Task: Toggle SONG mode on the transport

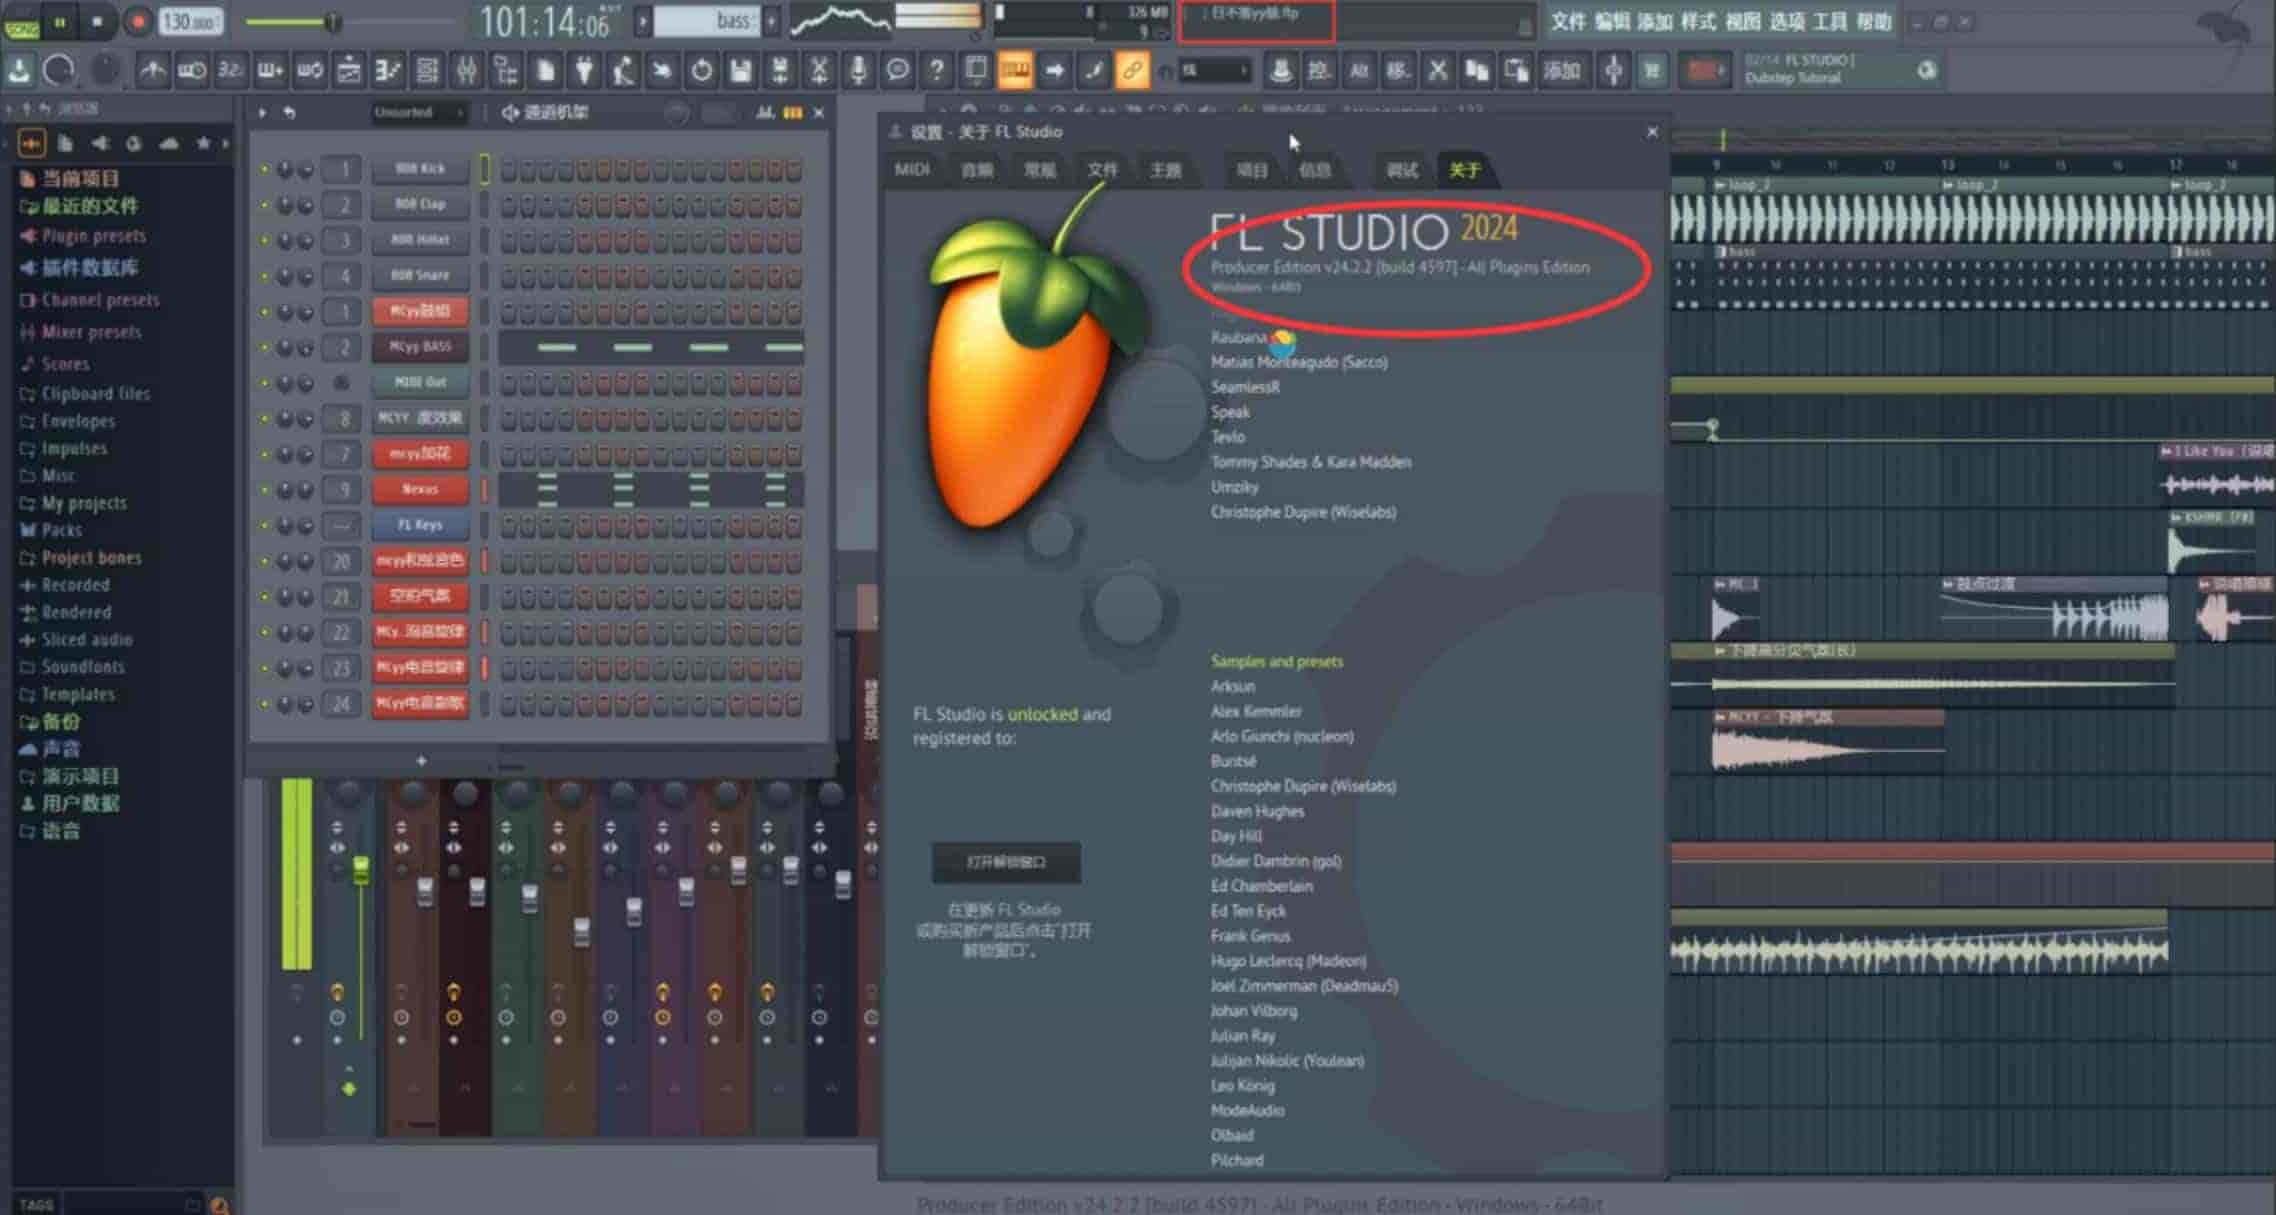Action: tap(24, 22)
